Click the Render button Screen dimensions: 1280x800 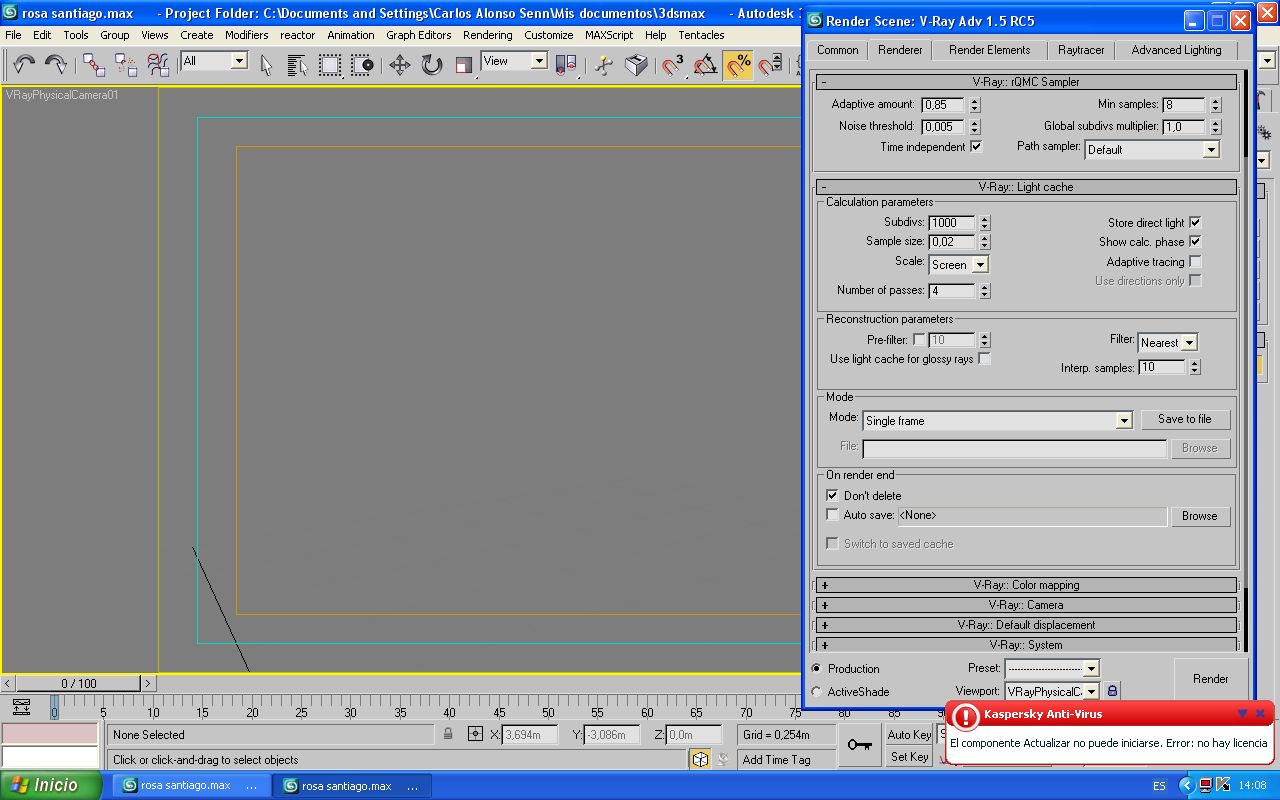[x=1210, y=679]
